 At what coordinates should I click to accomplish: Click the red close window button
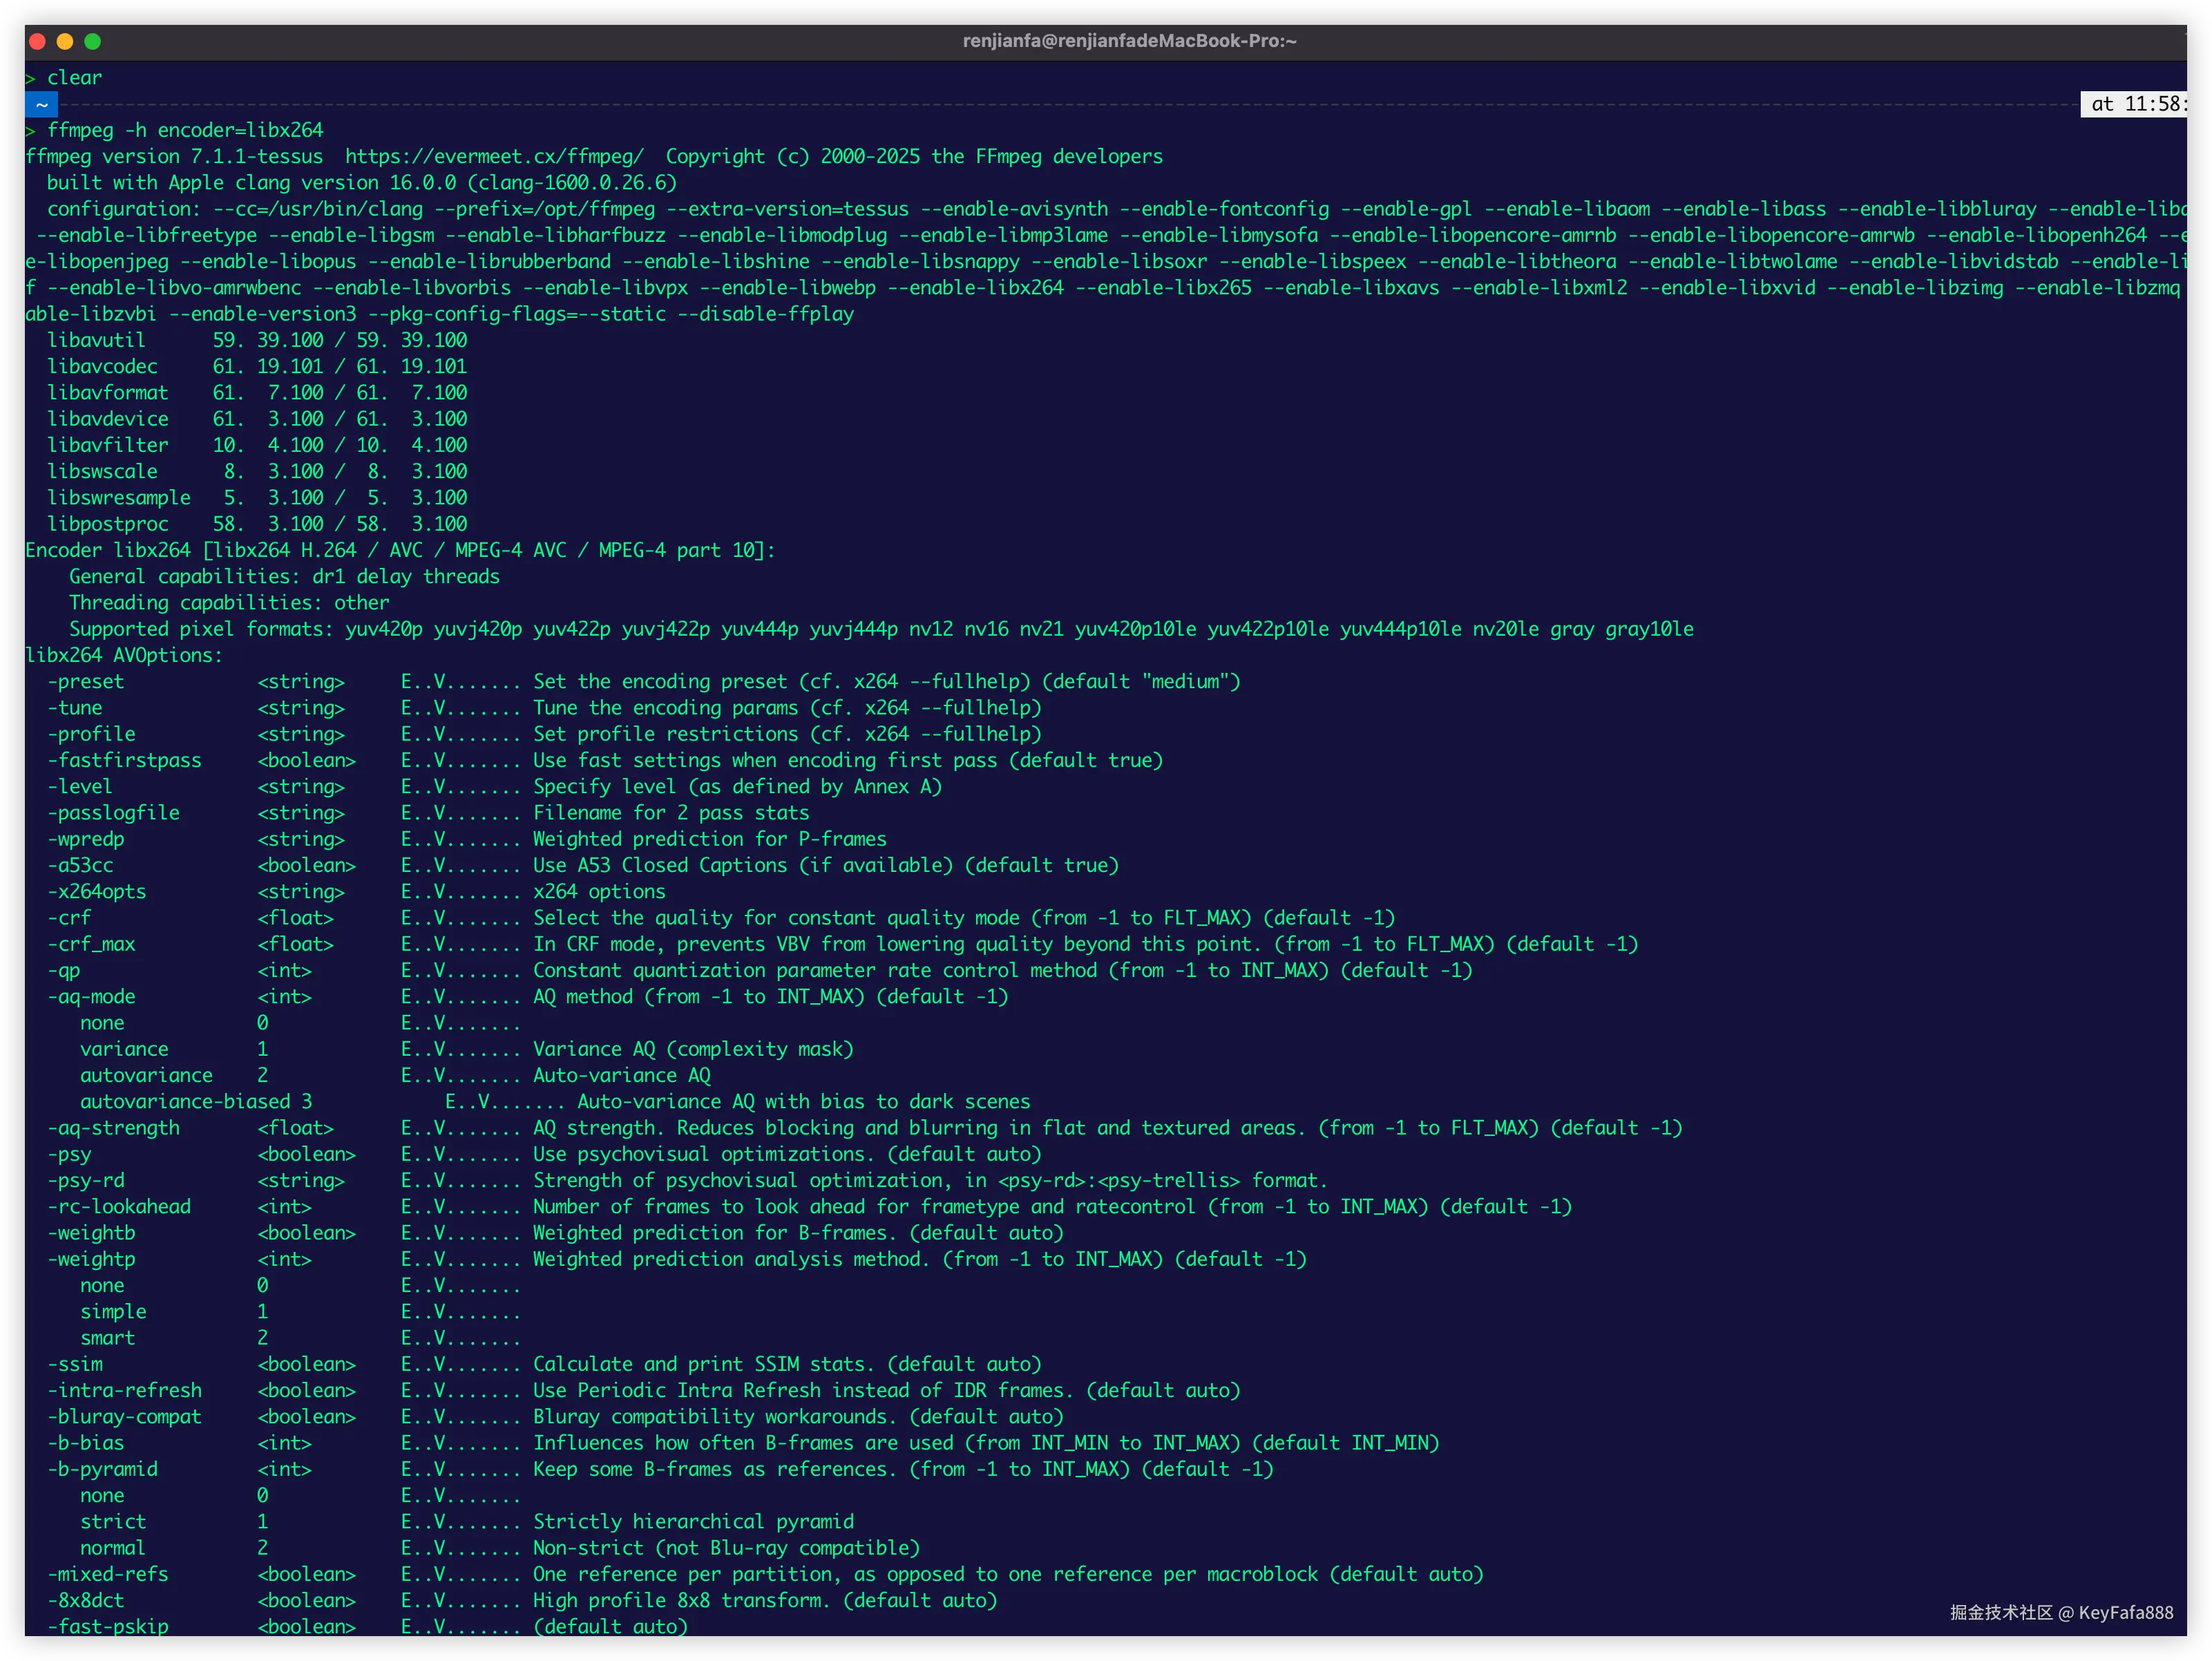click(38, 41)
